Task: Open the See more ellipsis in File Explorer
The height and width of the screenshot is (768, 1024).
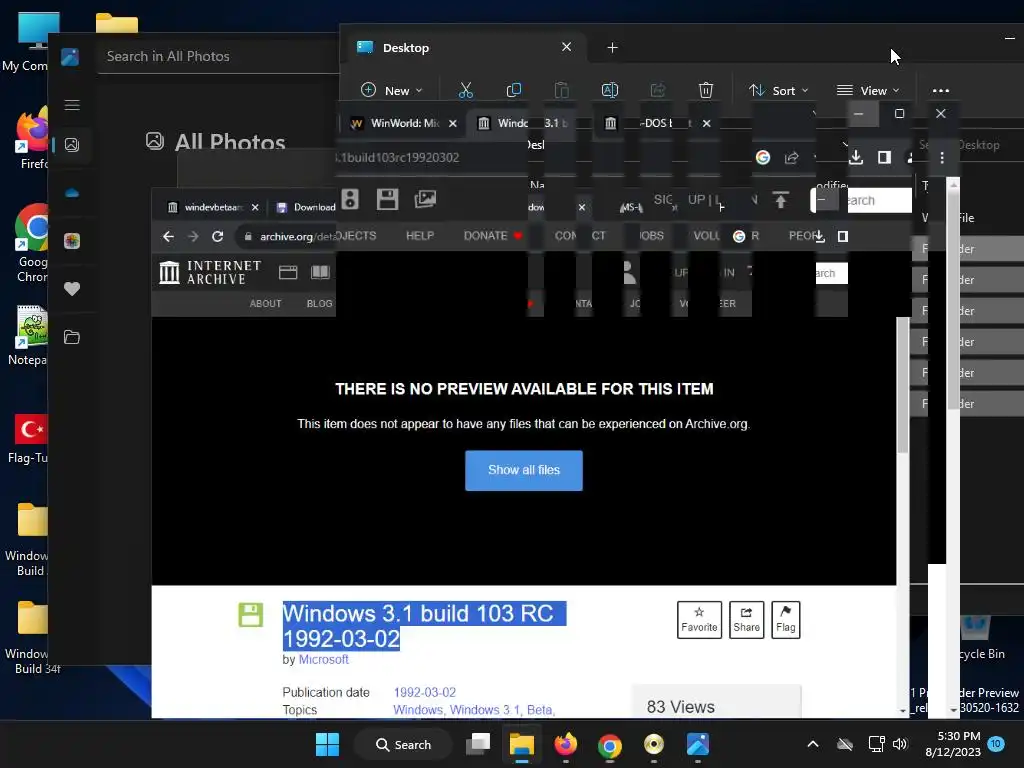Action: [940, 91]
